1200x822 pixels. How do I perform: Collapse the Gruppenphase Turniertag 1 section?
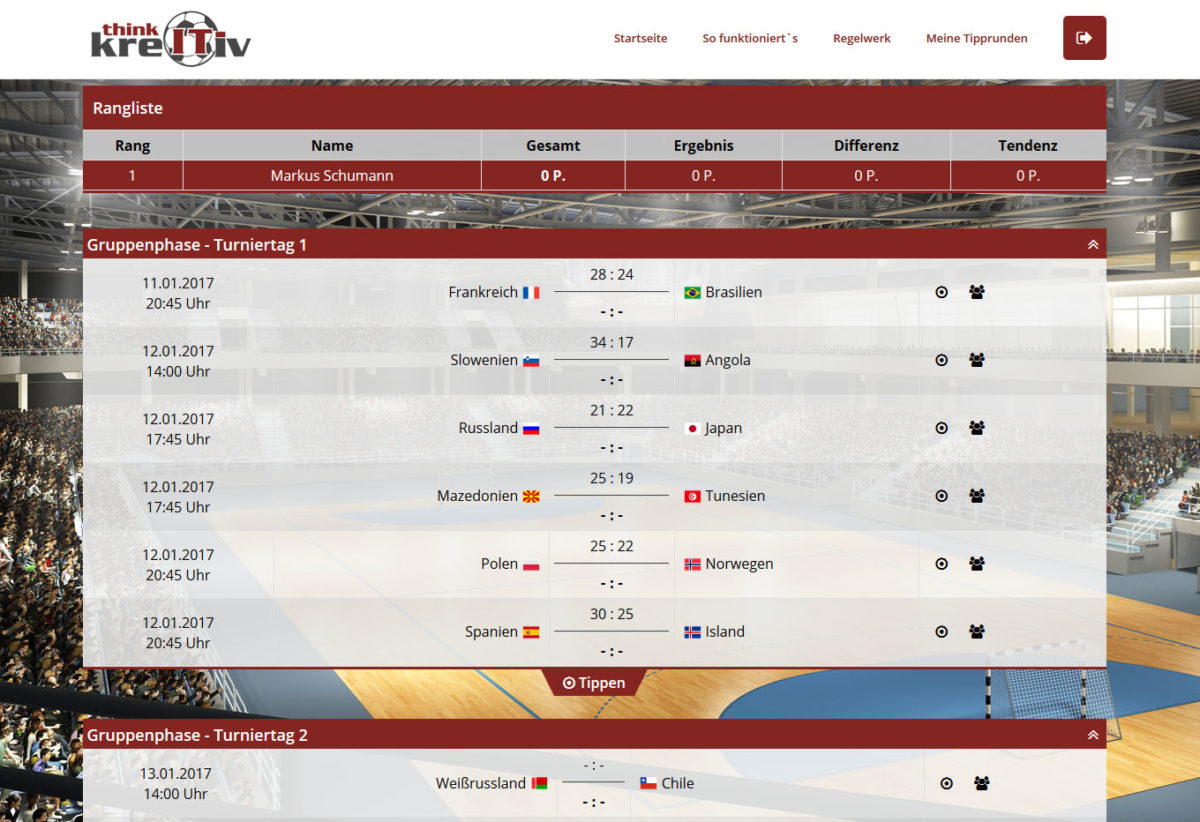(x=1093, y=245)
